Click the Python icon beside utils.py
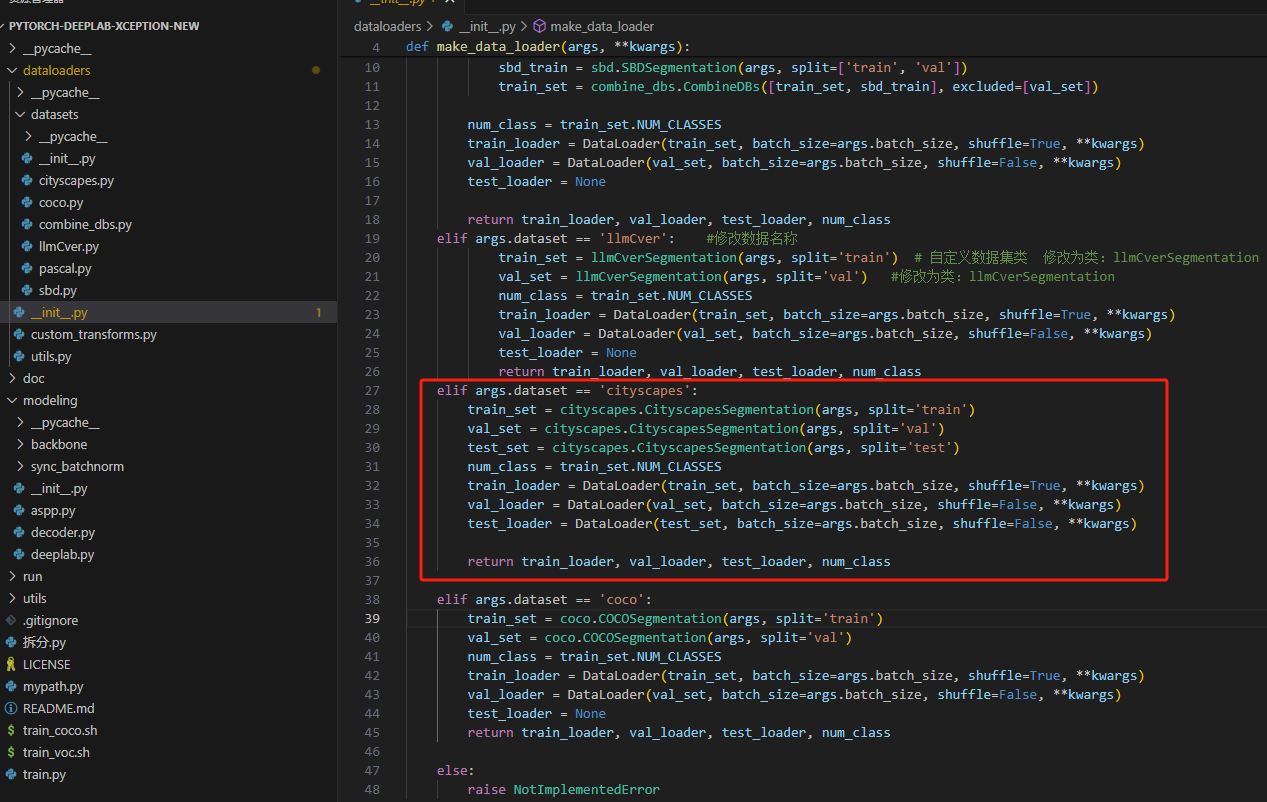Viewport: 1267px width, 802px height. (x=20, y=357)
